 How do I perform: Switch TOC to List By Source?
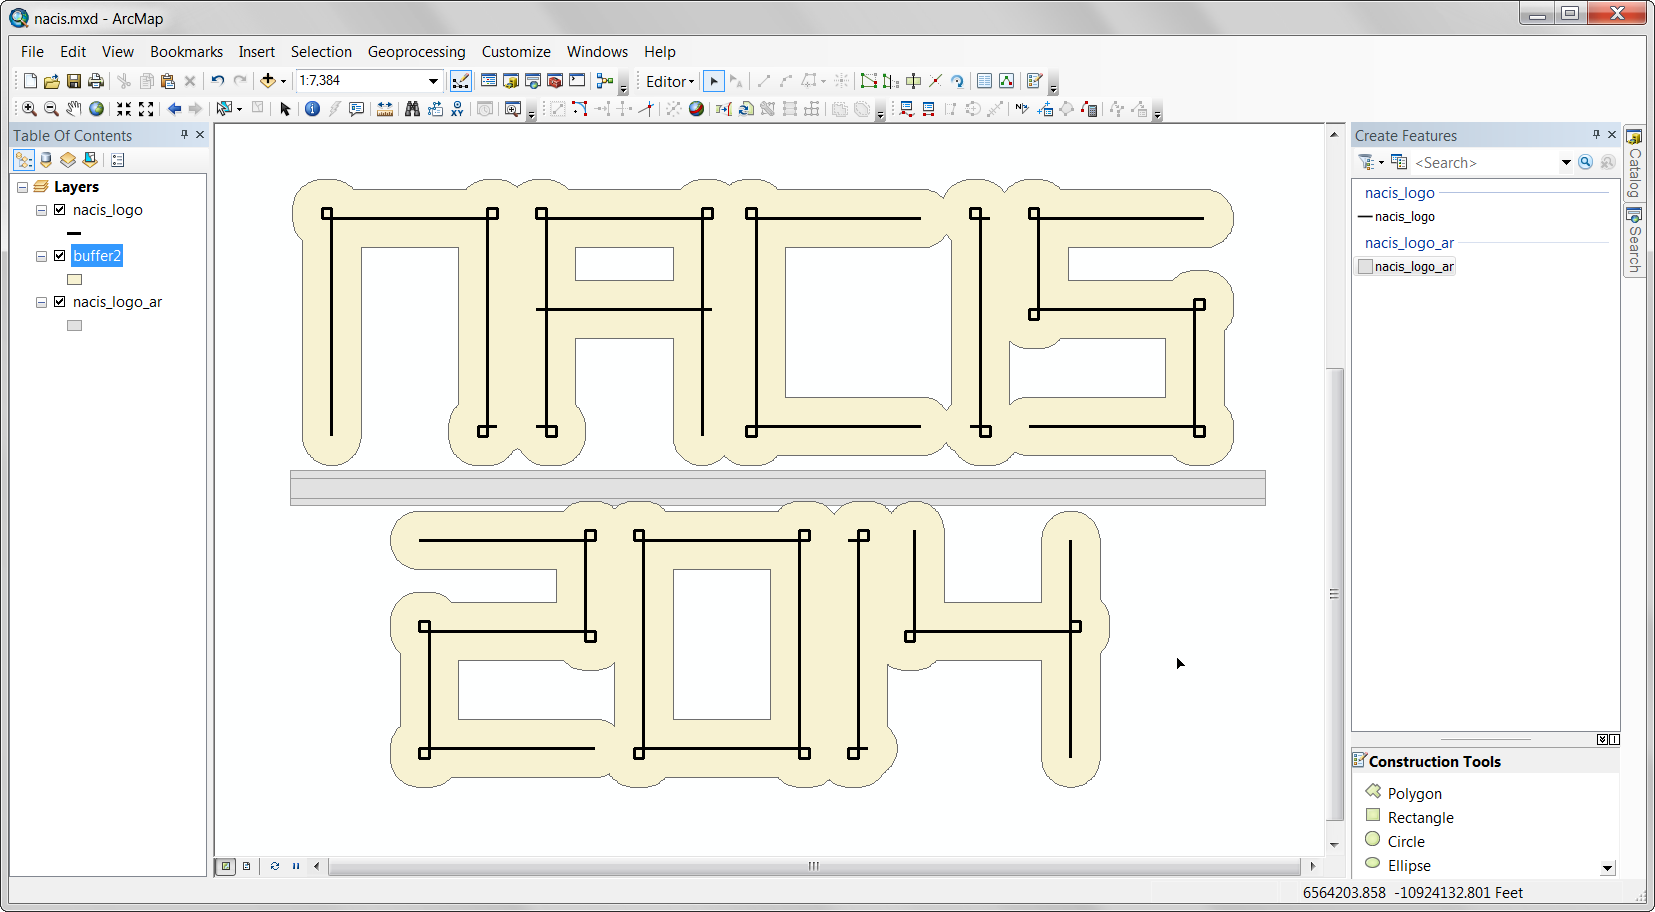46,160
